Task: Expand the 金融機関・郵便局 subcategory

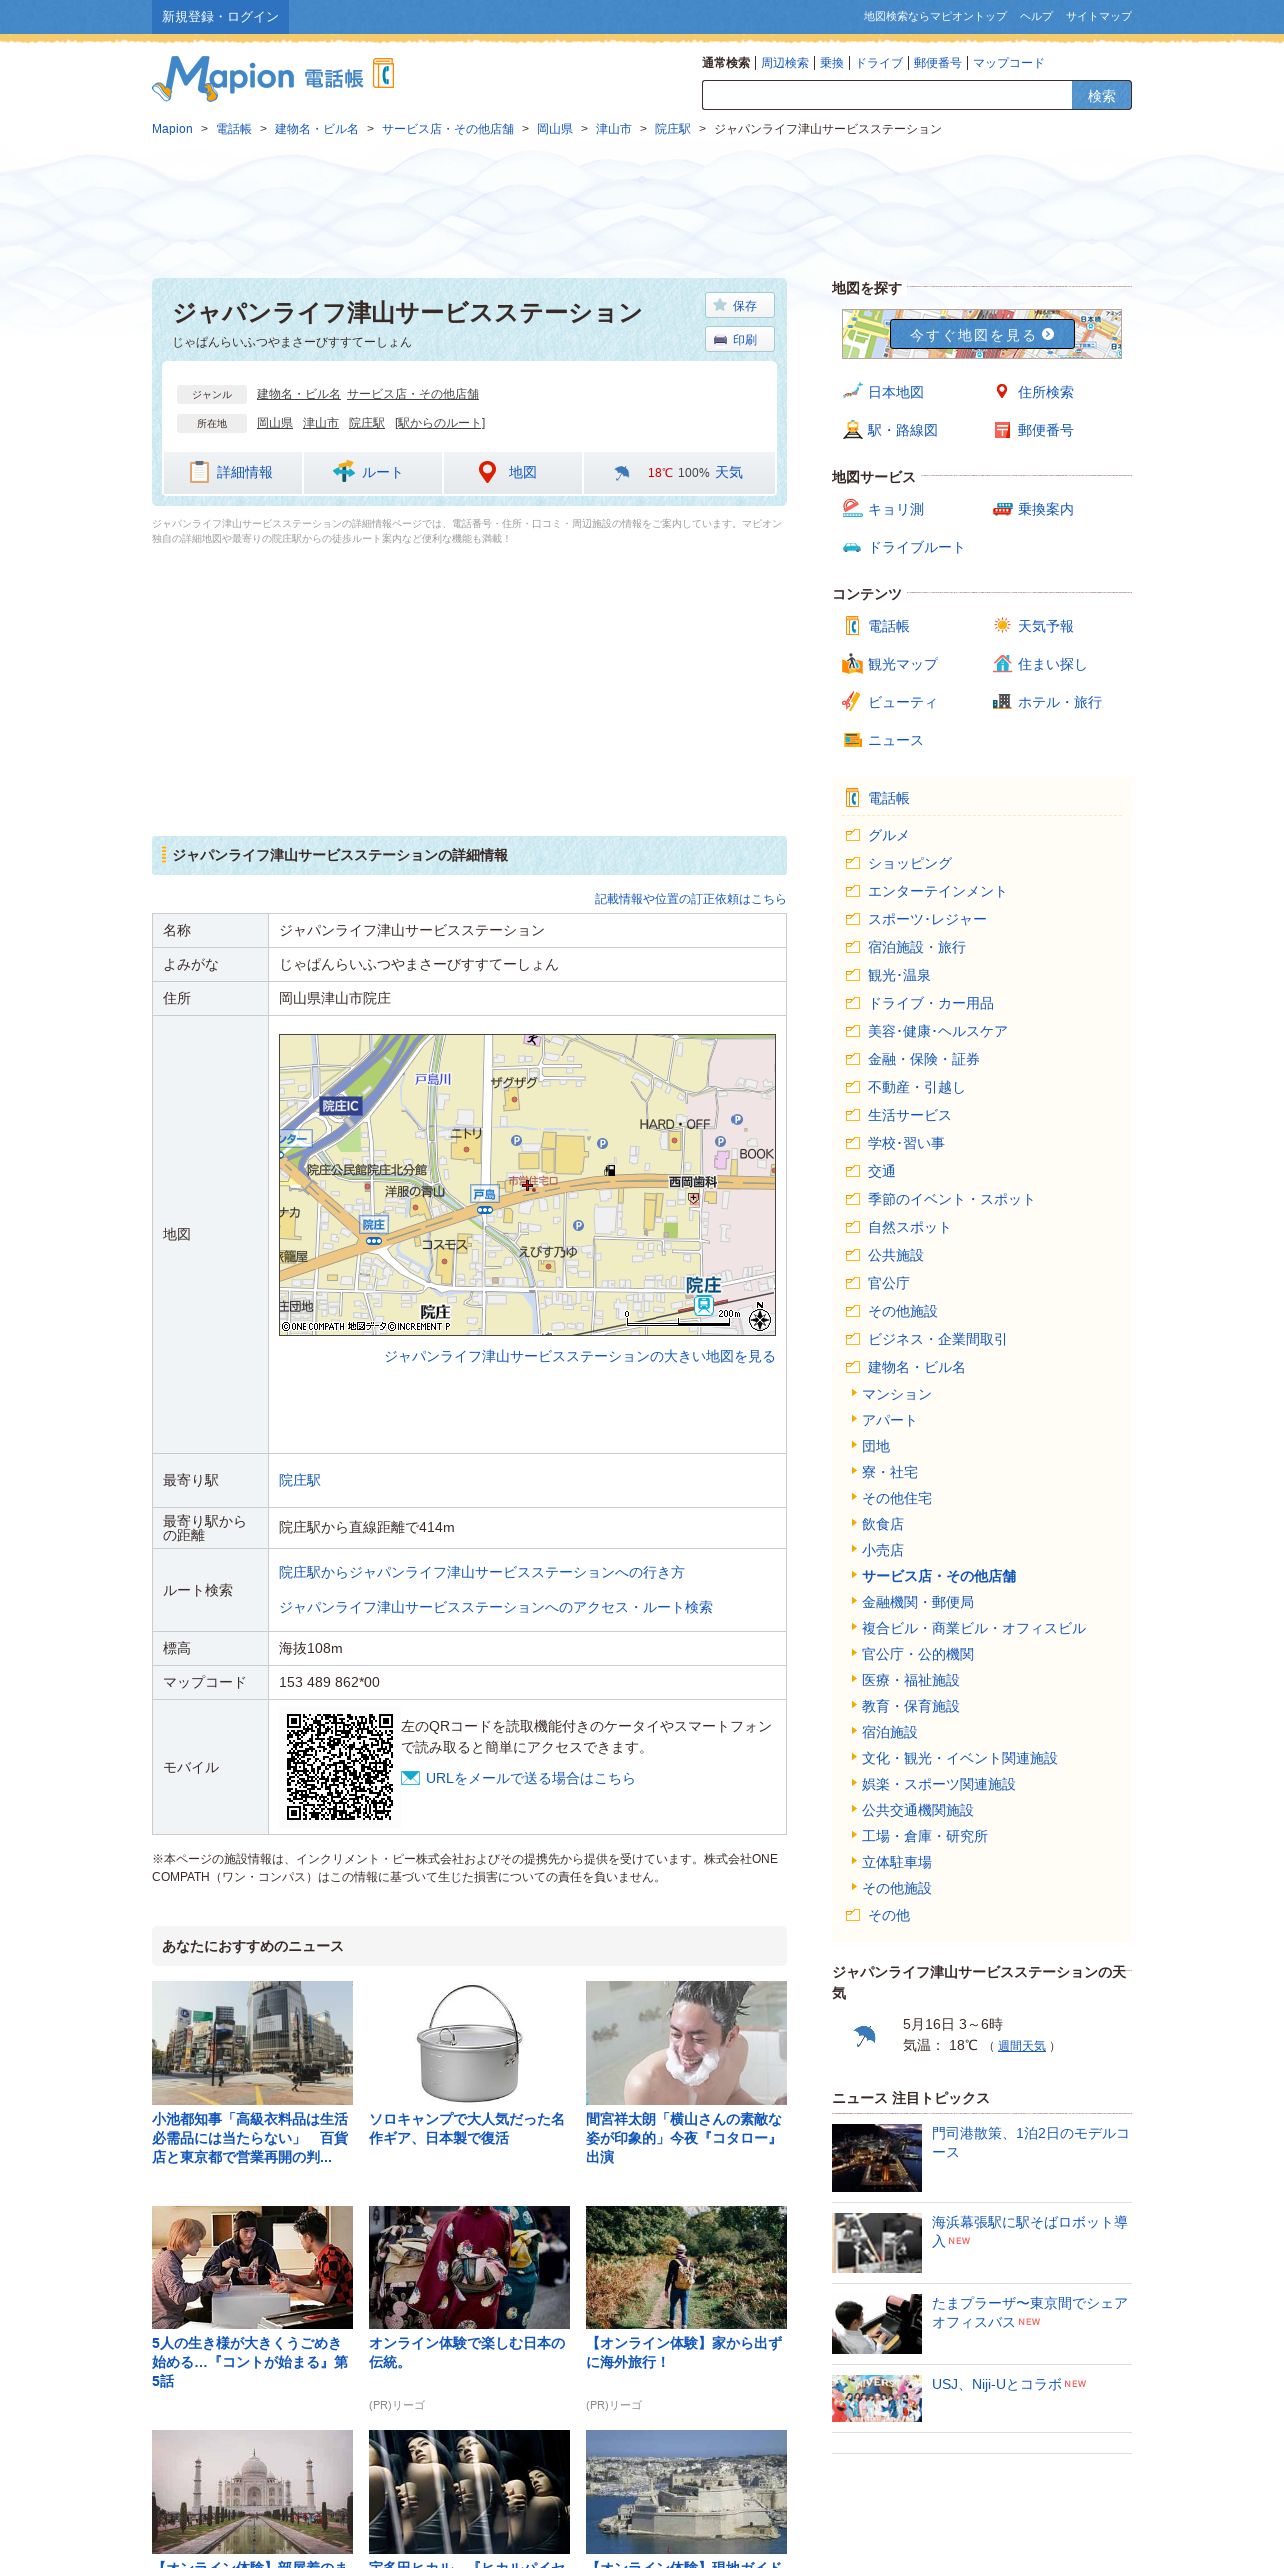Action: (917, 1602)
